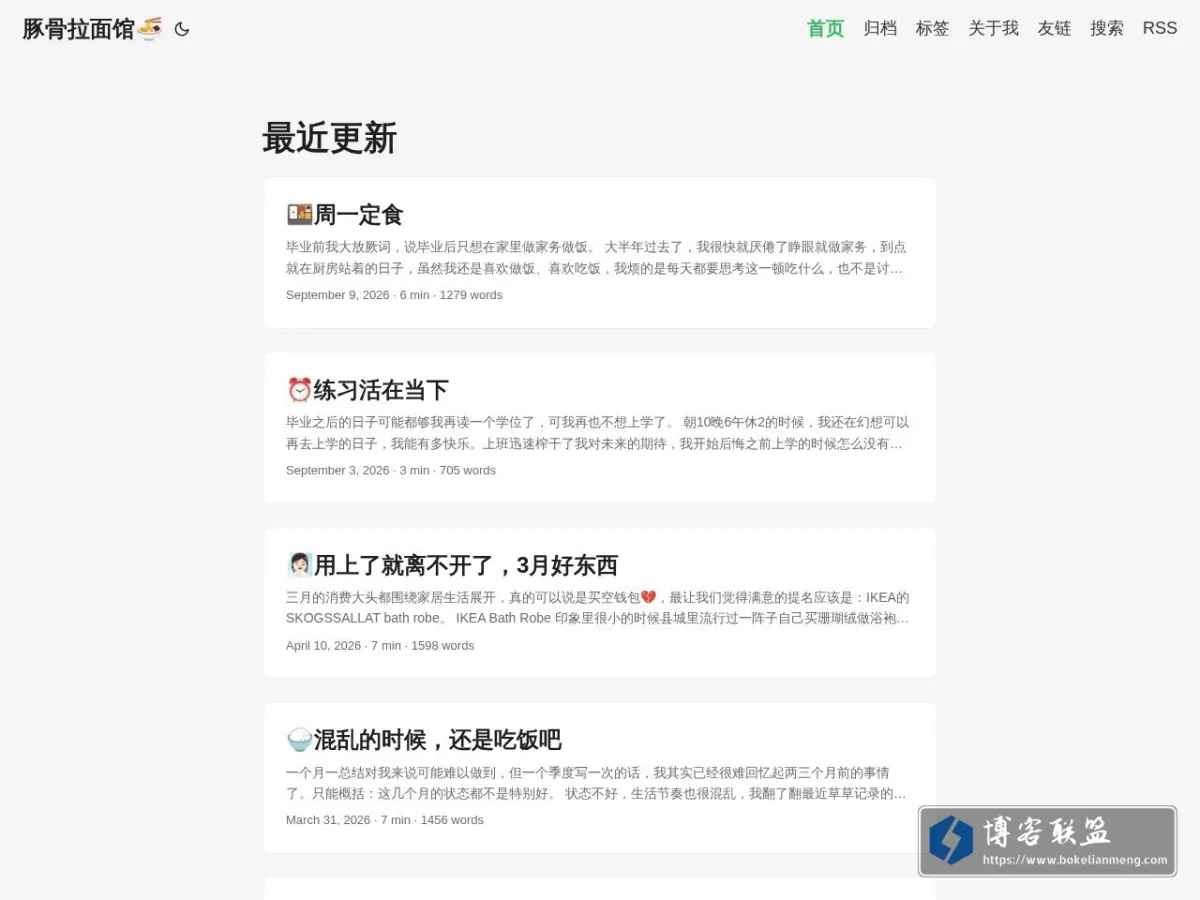Open the RSS feed link

[1160, 28]
